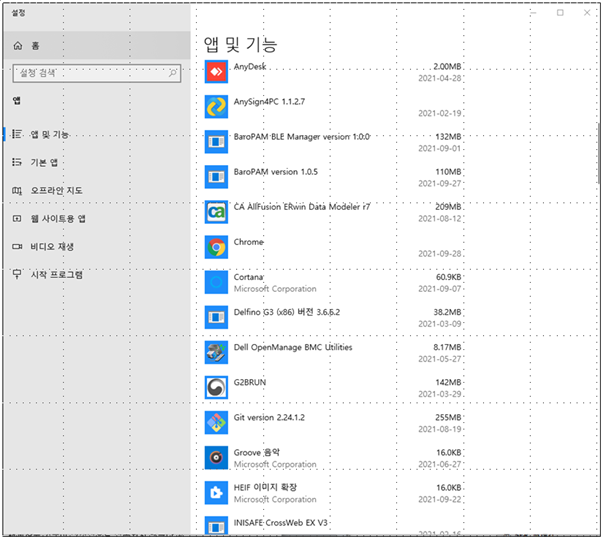Click the home icon beside 홈
Viewport: 603px width, 540px height.
(18, 46)
